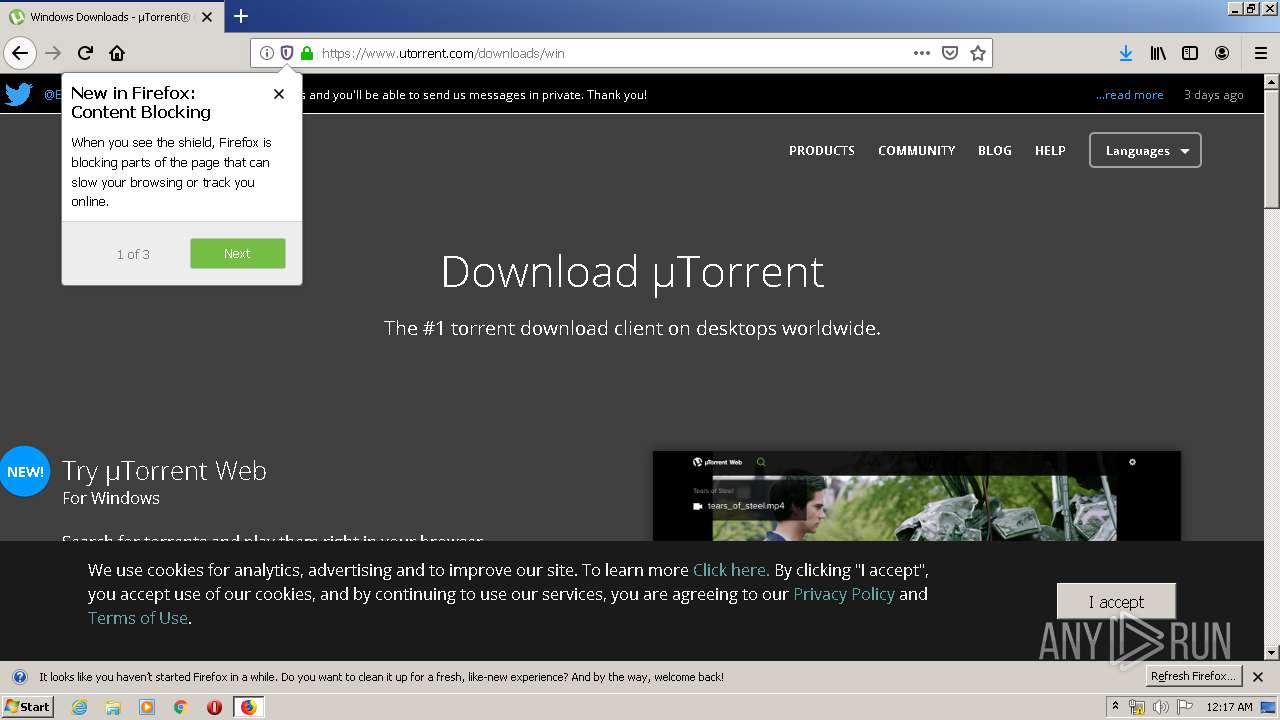Open the Firefox hamburger menu
The height and width of the screenshot is (720, 1280).
coord(1261,53)
